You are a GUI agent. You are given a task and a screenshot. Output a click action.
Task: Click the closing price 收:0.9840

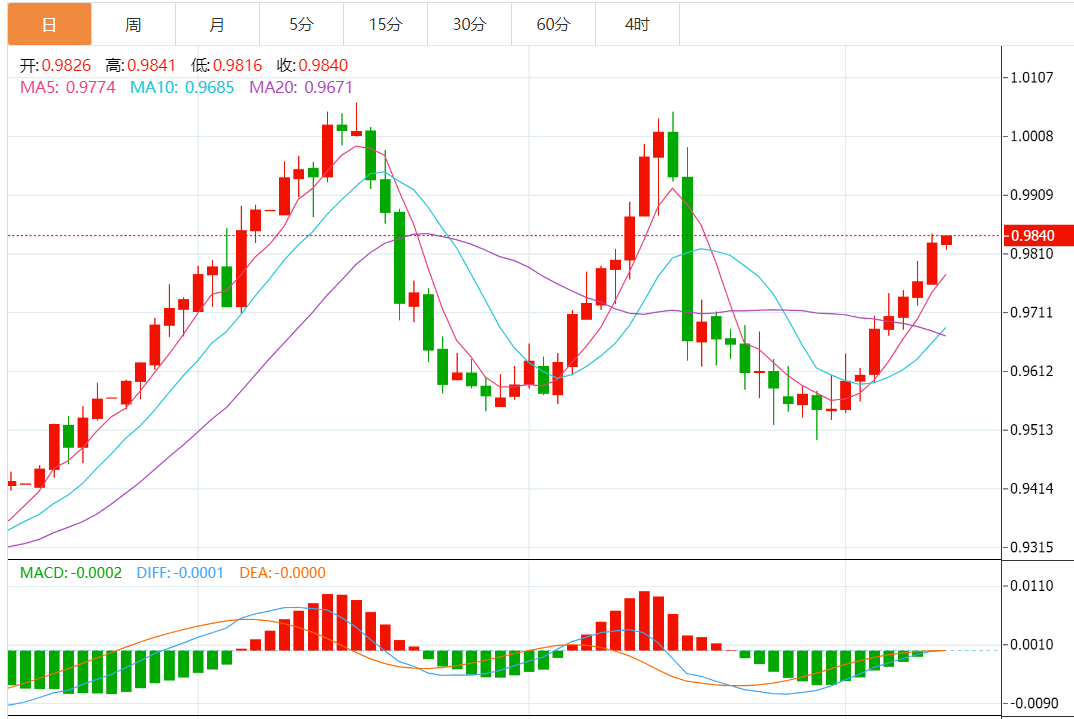(312, 66)
